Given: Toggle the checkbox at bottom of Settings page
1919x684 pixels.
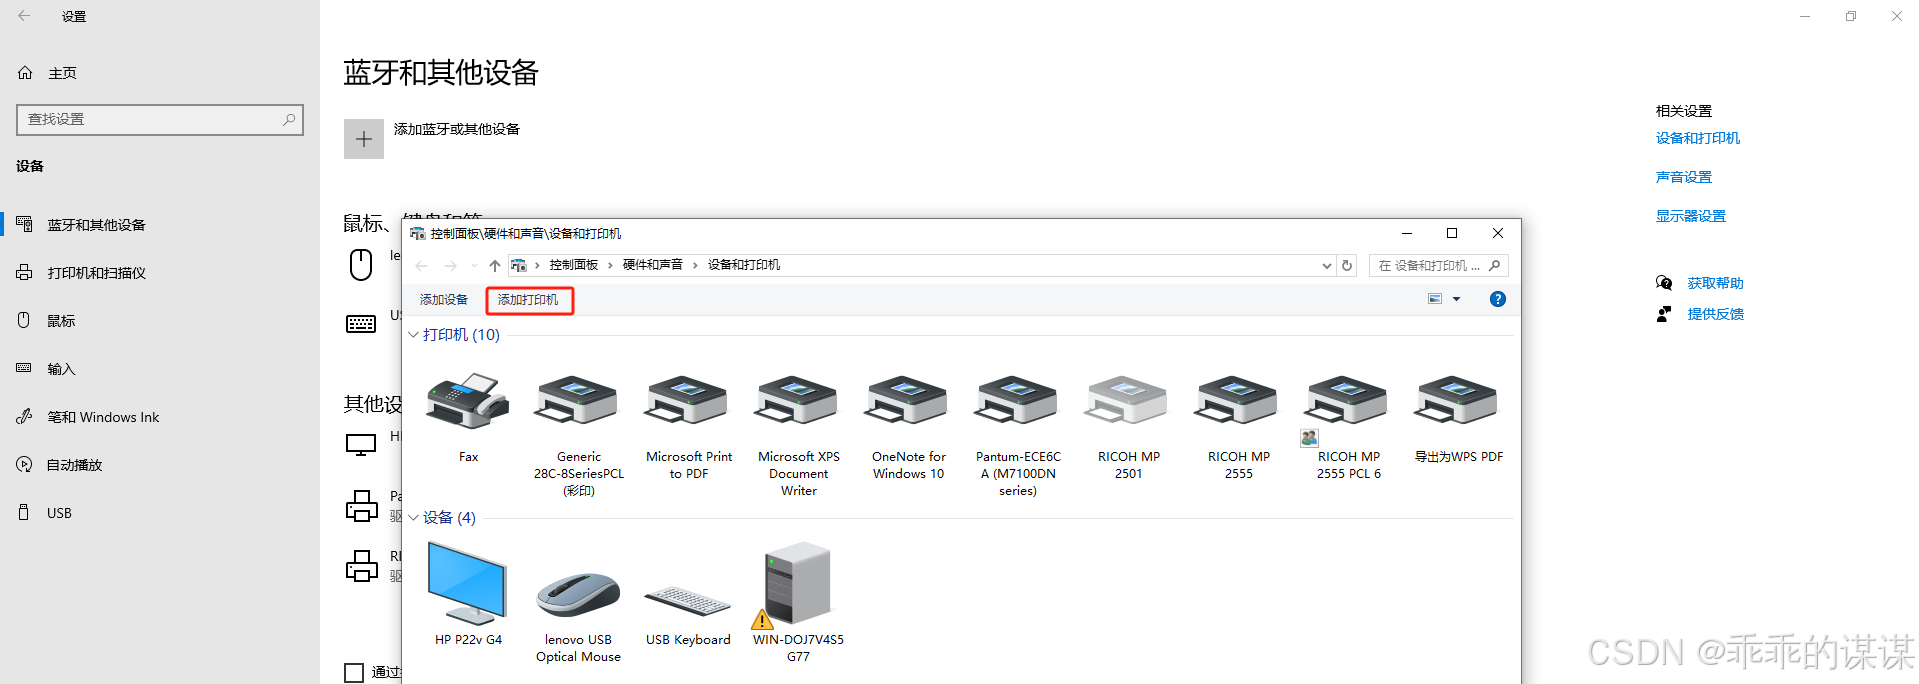Looking at the screenshot, I should [x=354, y=673].
